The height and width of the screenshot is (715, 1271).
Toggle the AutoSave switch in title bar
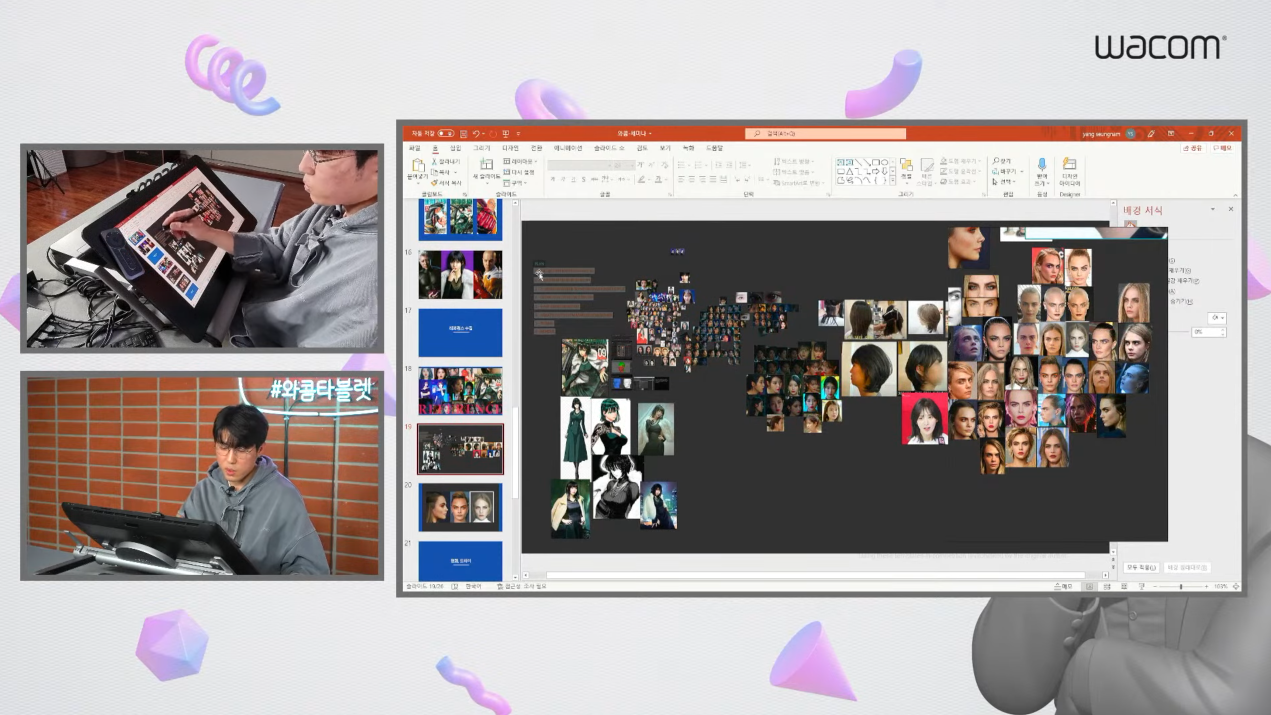tap(446, 133)
